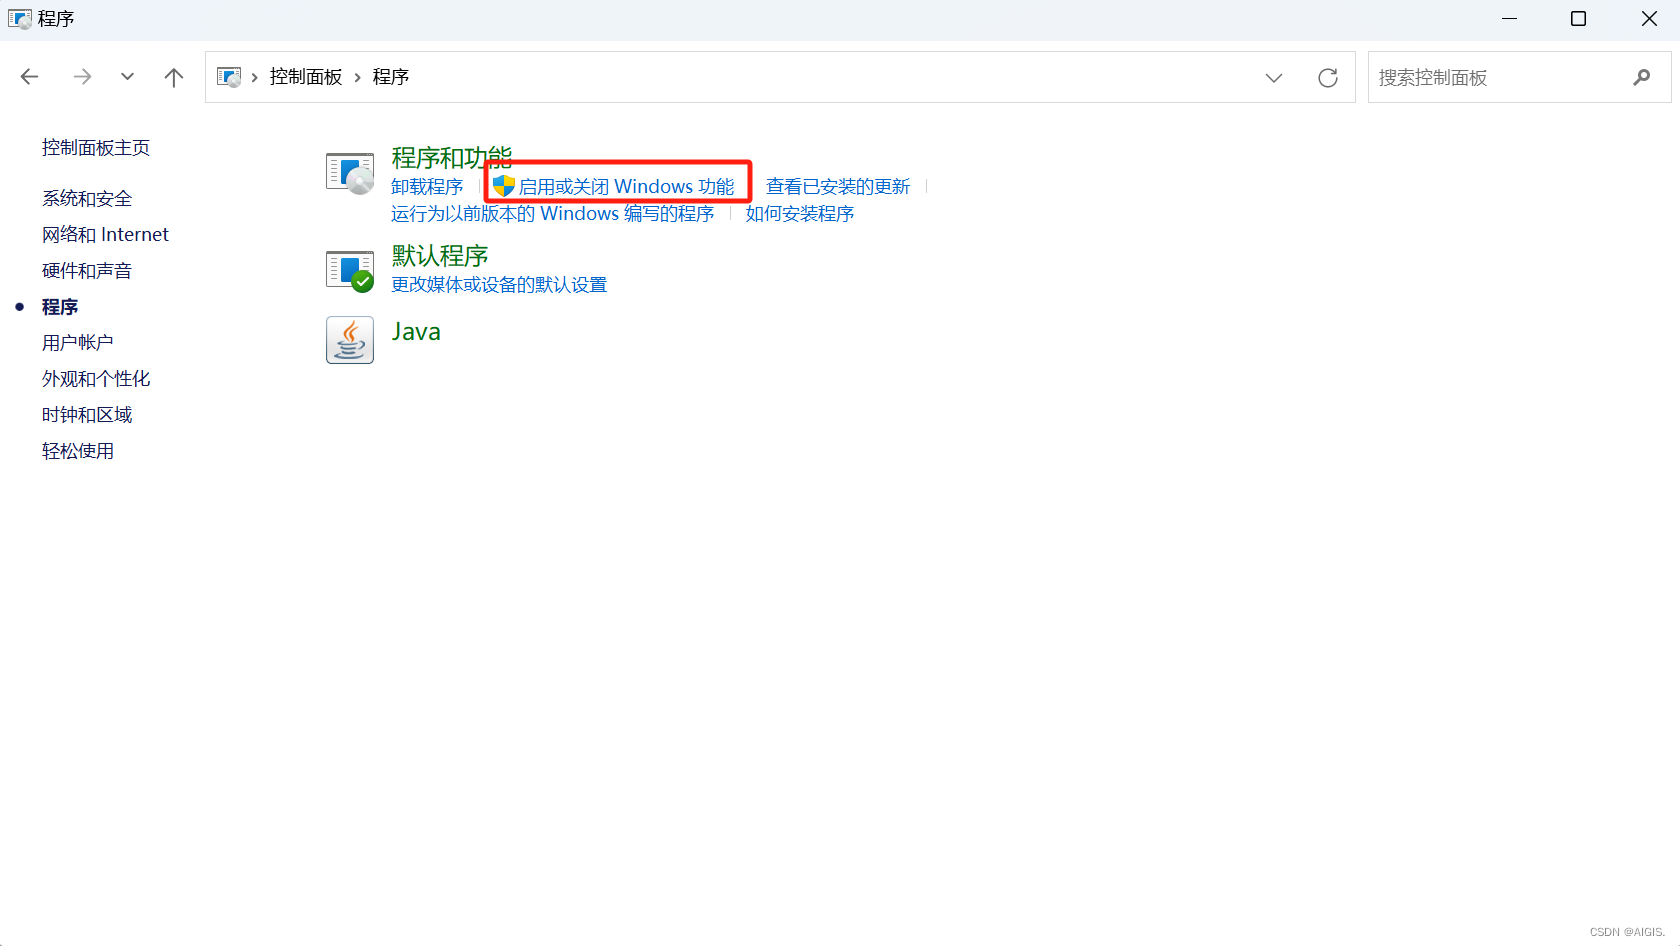Open the Java control panel link

click(416, 332)
